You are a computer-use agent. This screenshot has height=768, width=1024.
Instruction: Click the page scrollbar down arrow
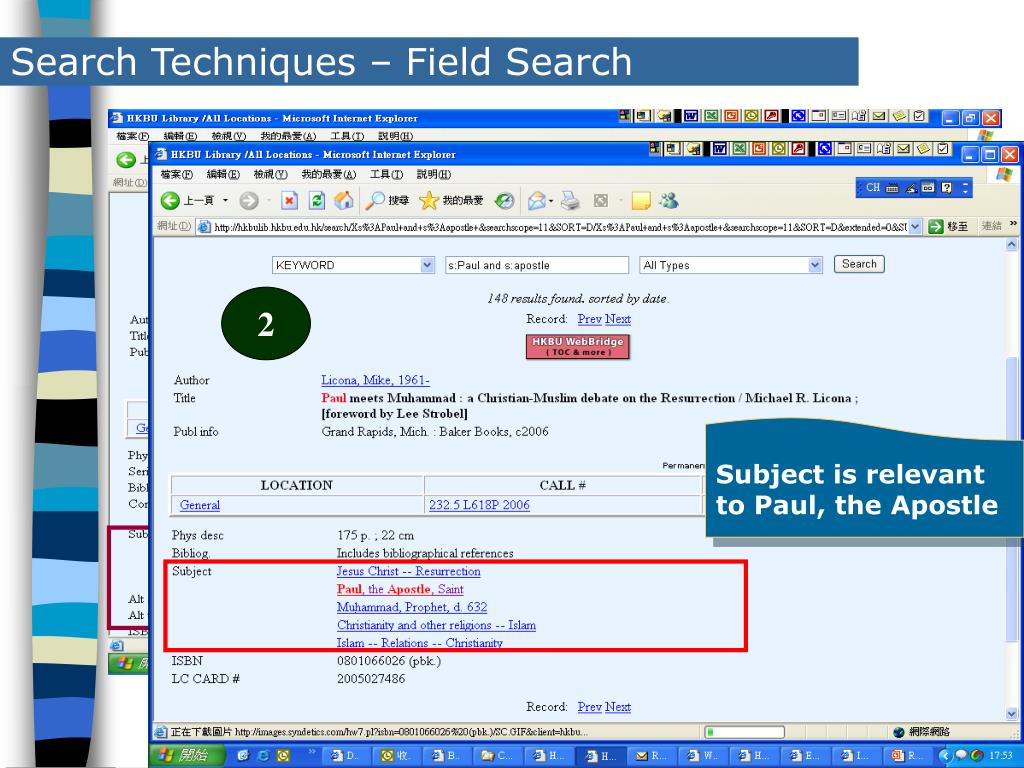1012,714
